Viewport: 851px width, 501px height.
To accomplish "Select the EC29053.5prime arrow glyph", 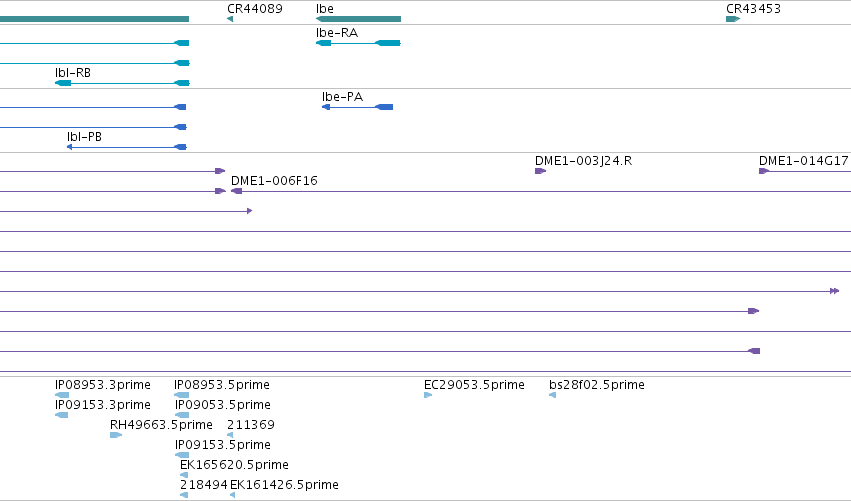I will click(x=428, y=395).
